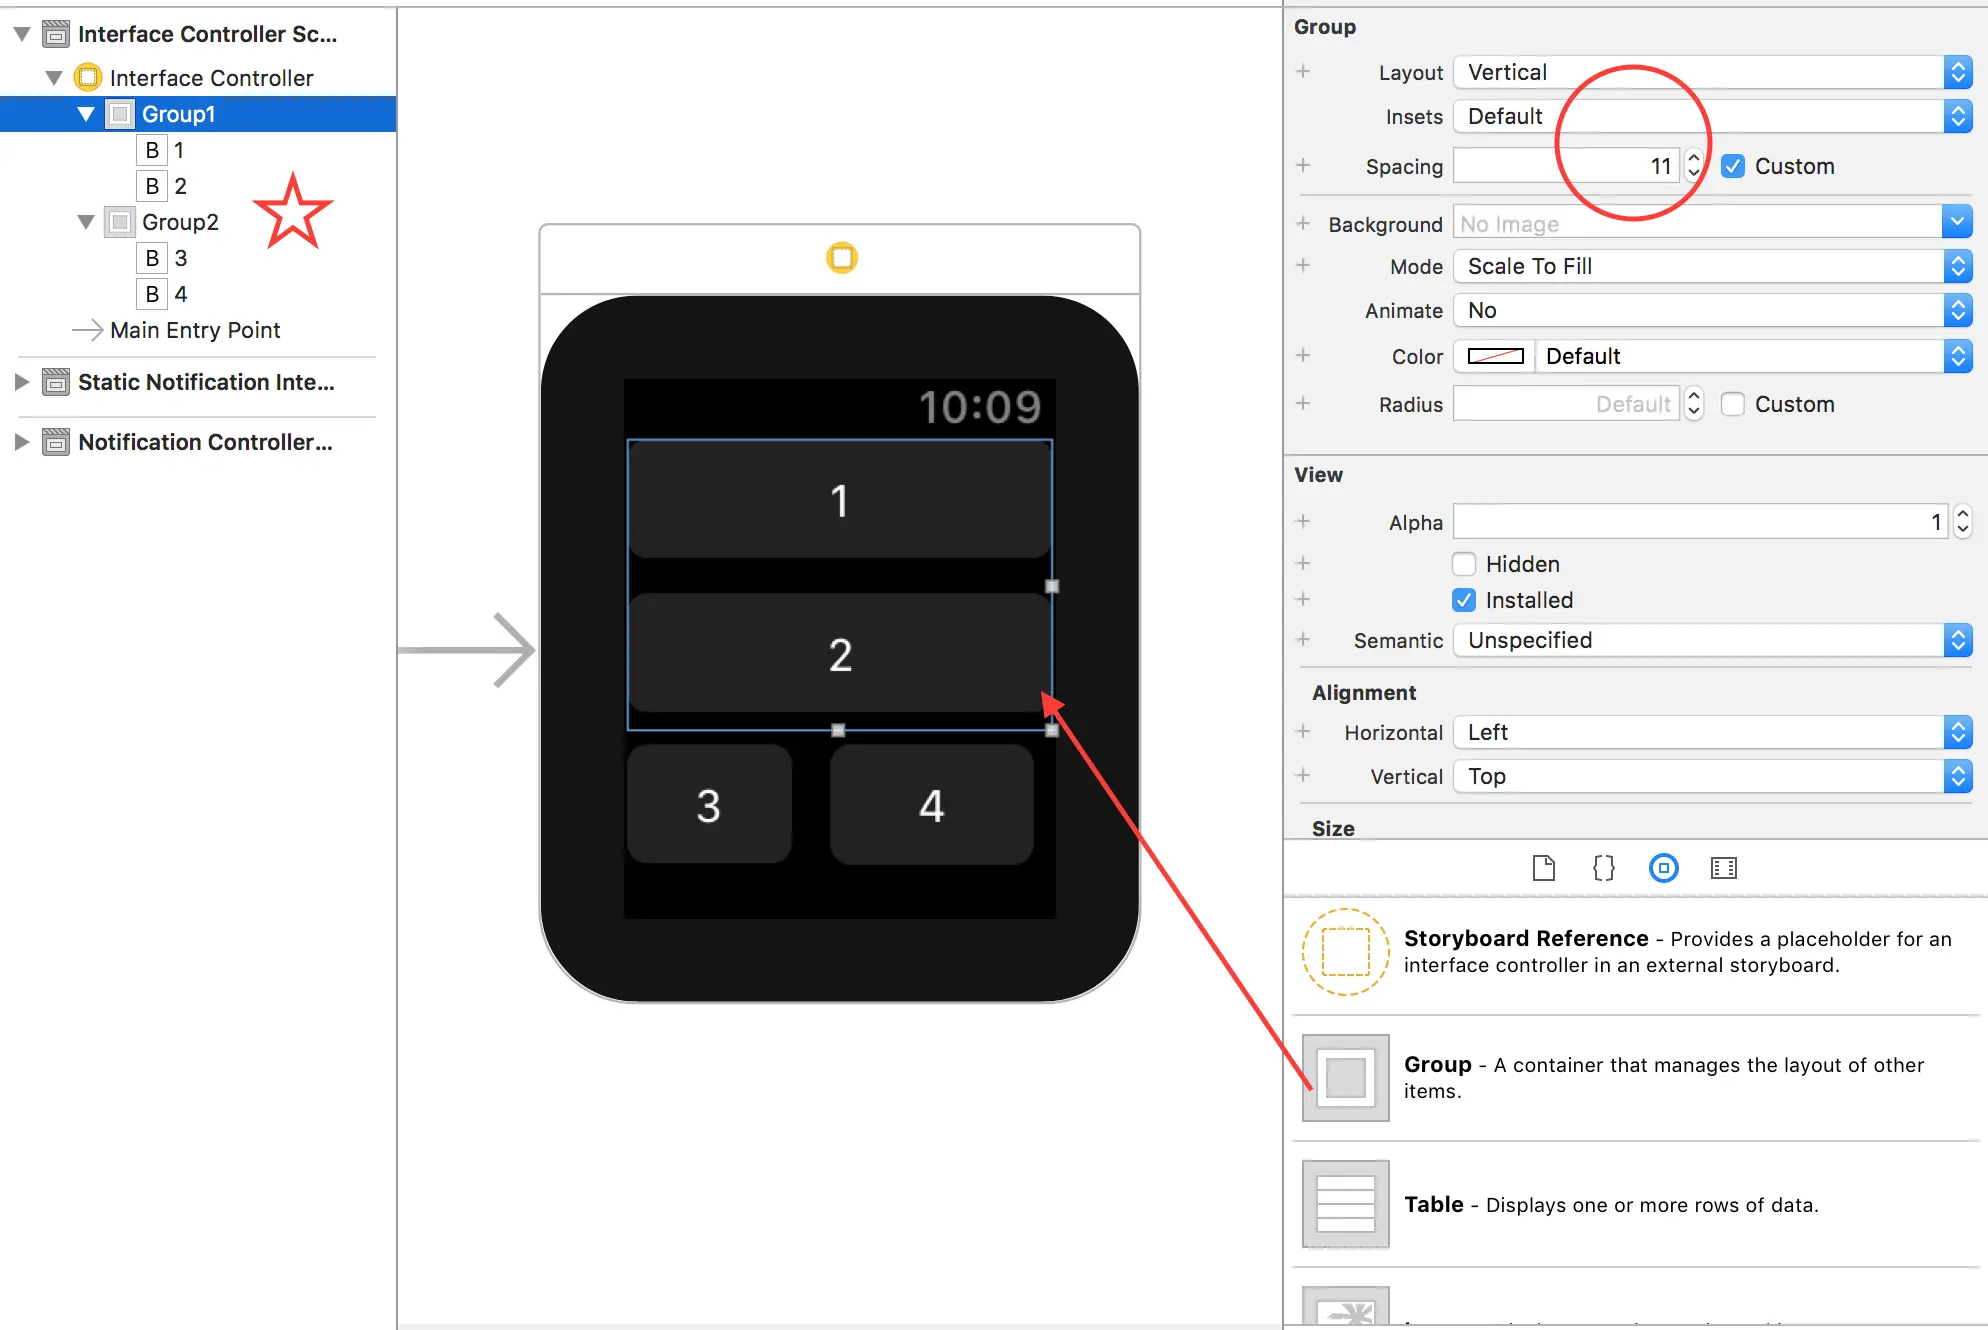Enable the Radius Custom checkbox
This screenshot has height=1330, width=1988.
pos(1733,404)
